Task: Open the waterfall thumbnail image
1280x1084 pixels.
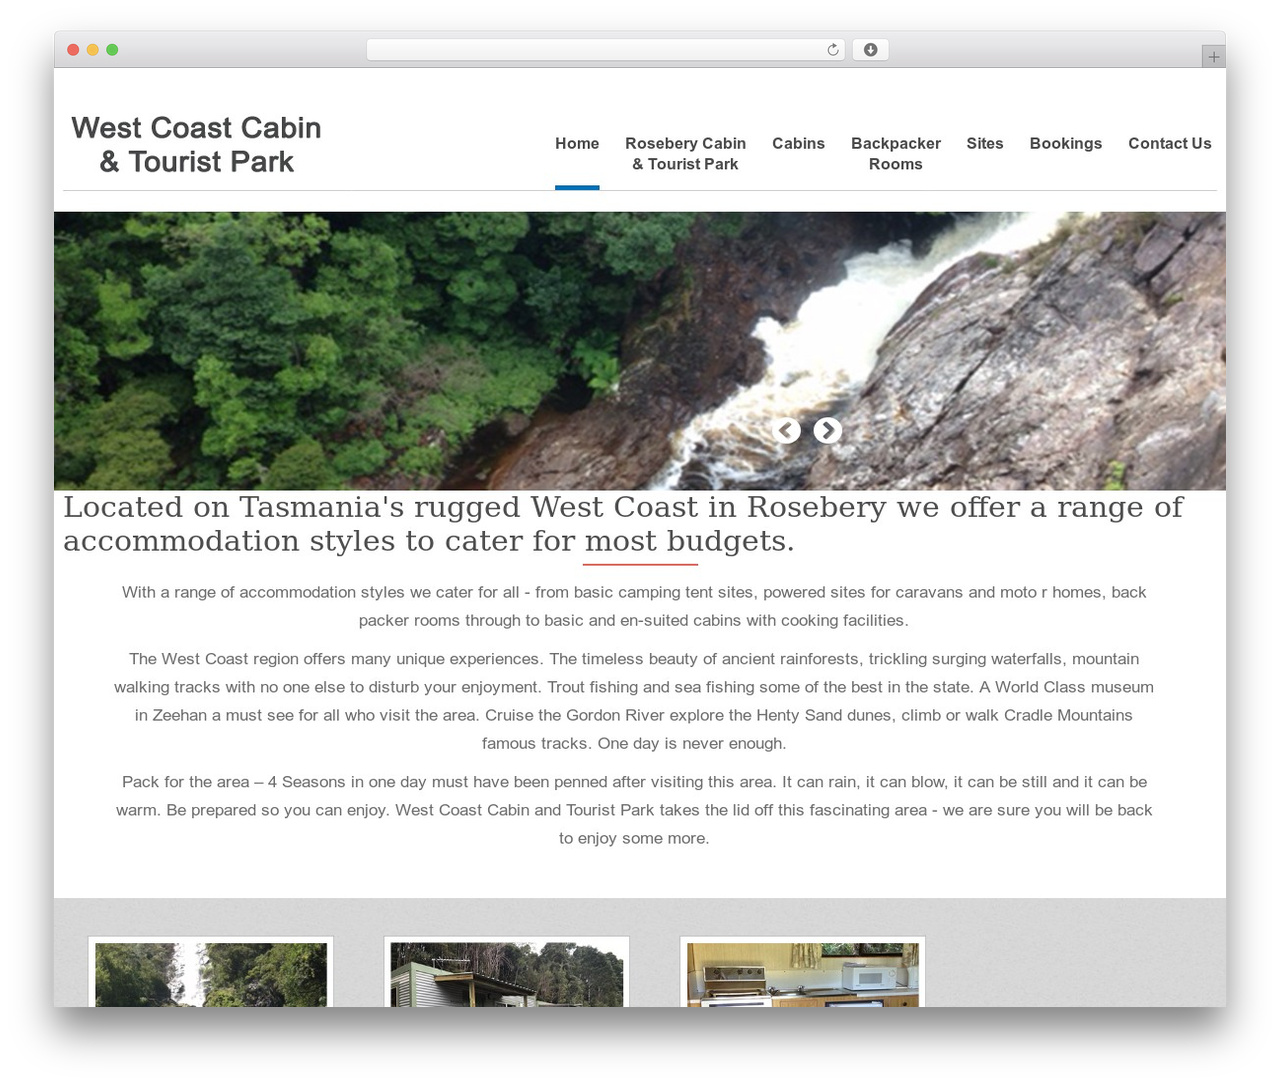Action: [x=211, y=974]
